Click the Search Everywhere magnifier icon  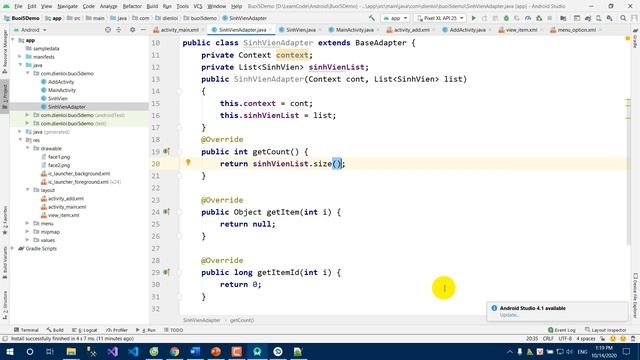tap(623, 18)
